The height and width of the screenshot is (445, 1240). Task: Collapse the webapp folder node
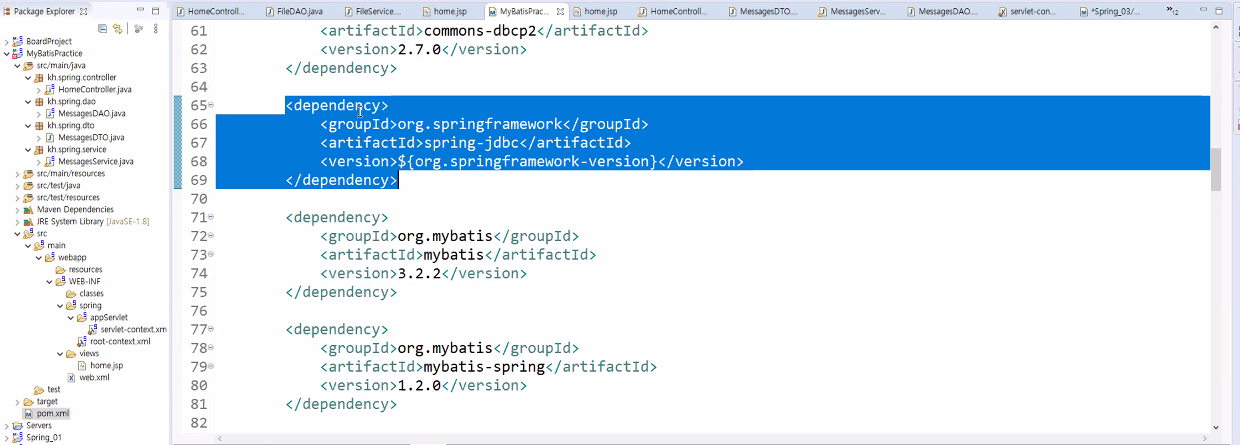39,257
